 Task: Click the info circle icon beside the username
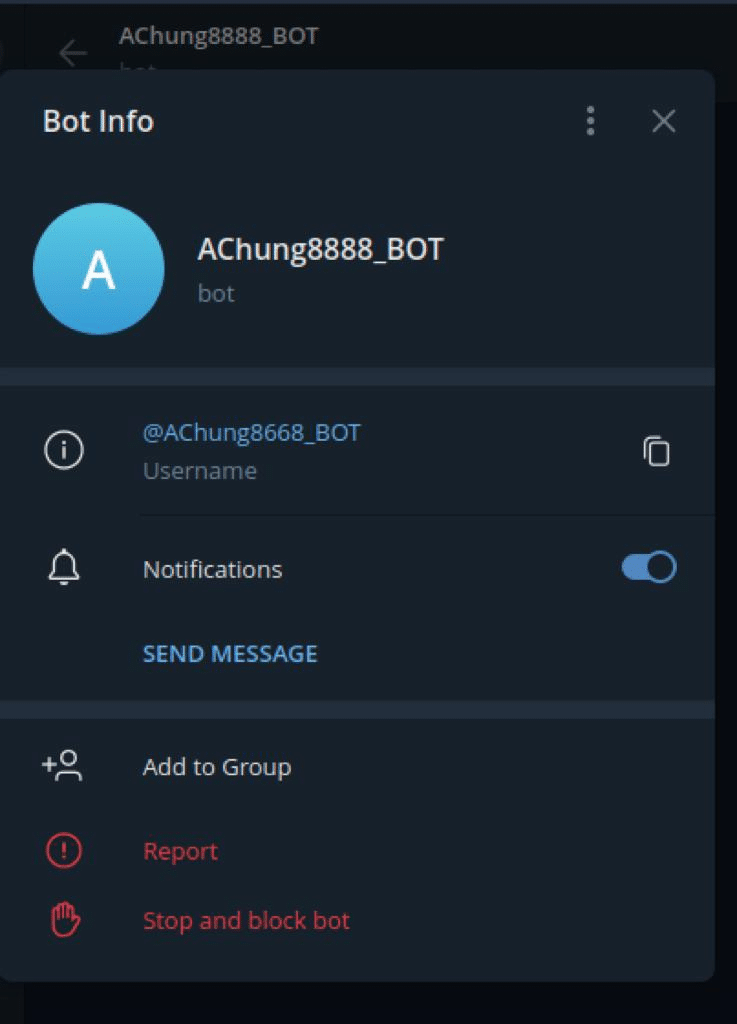tap(64, 450)
